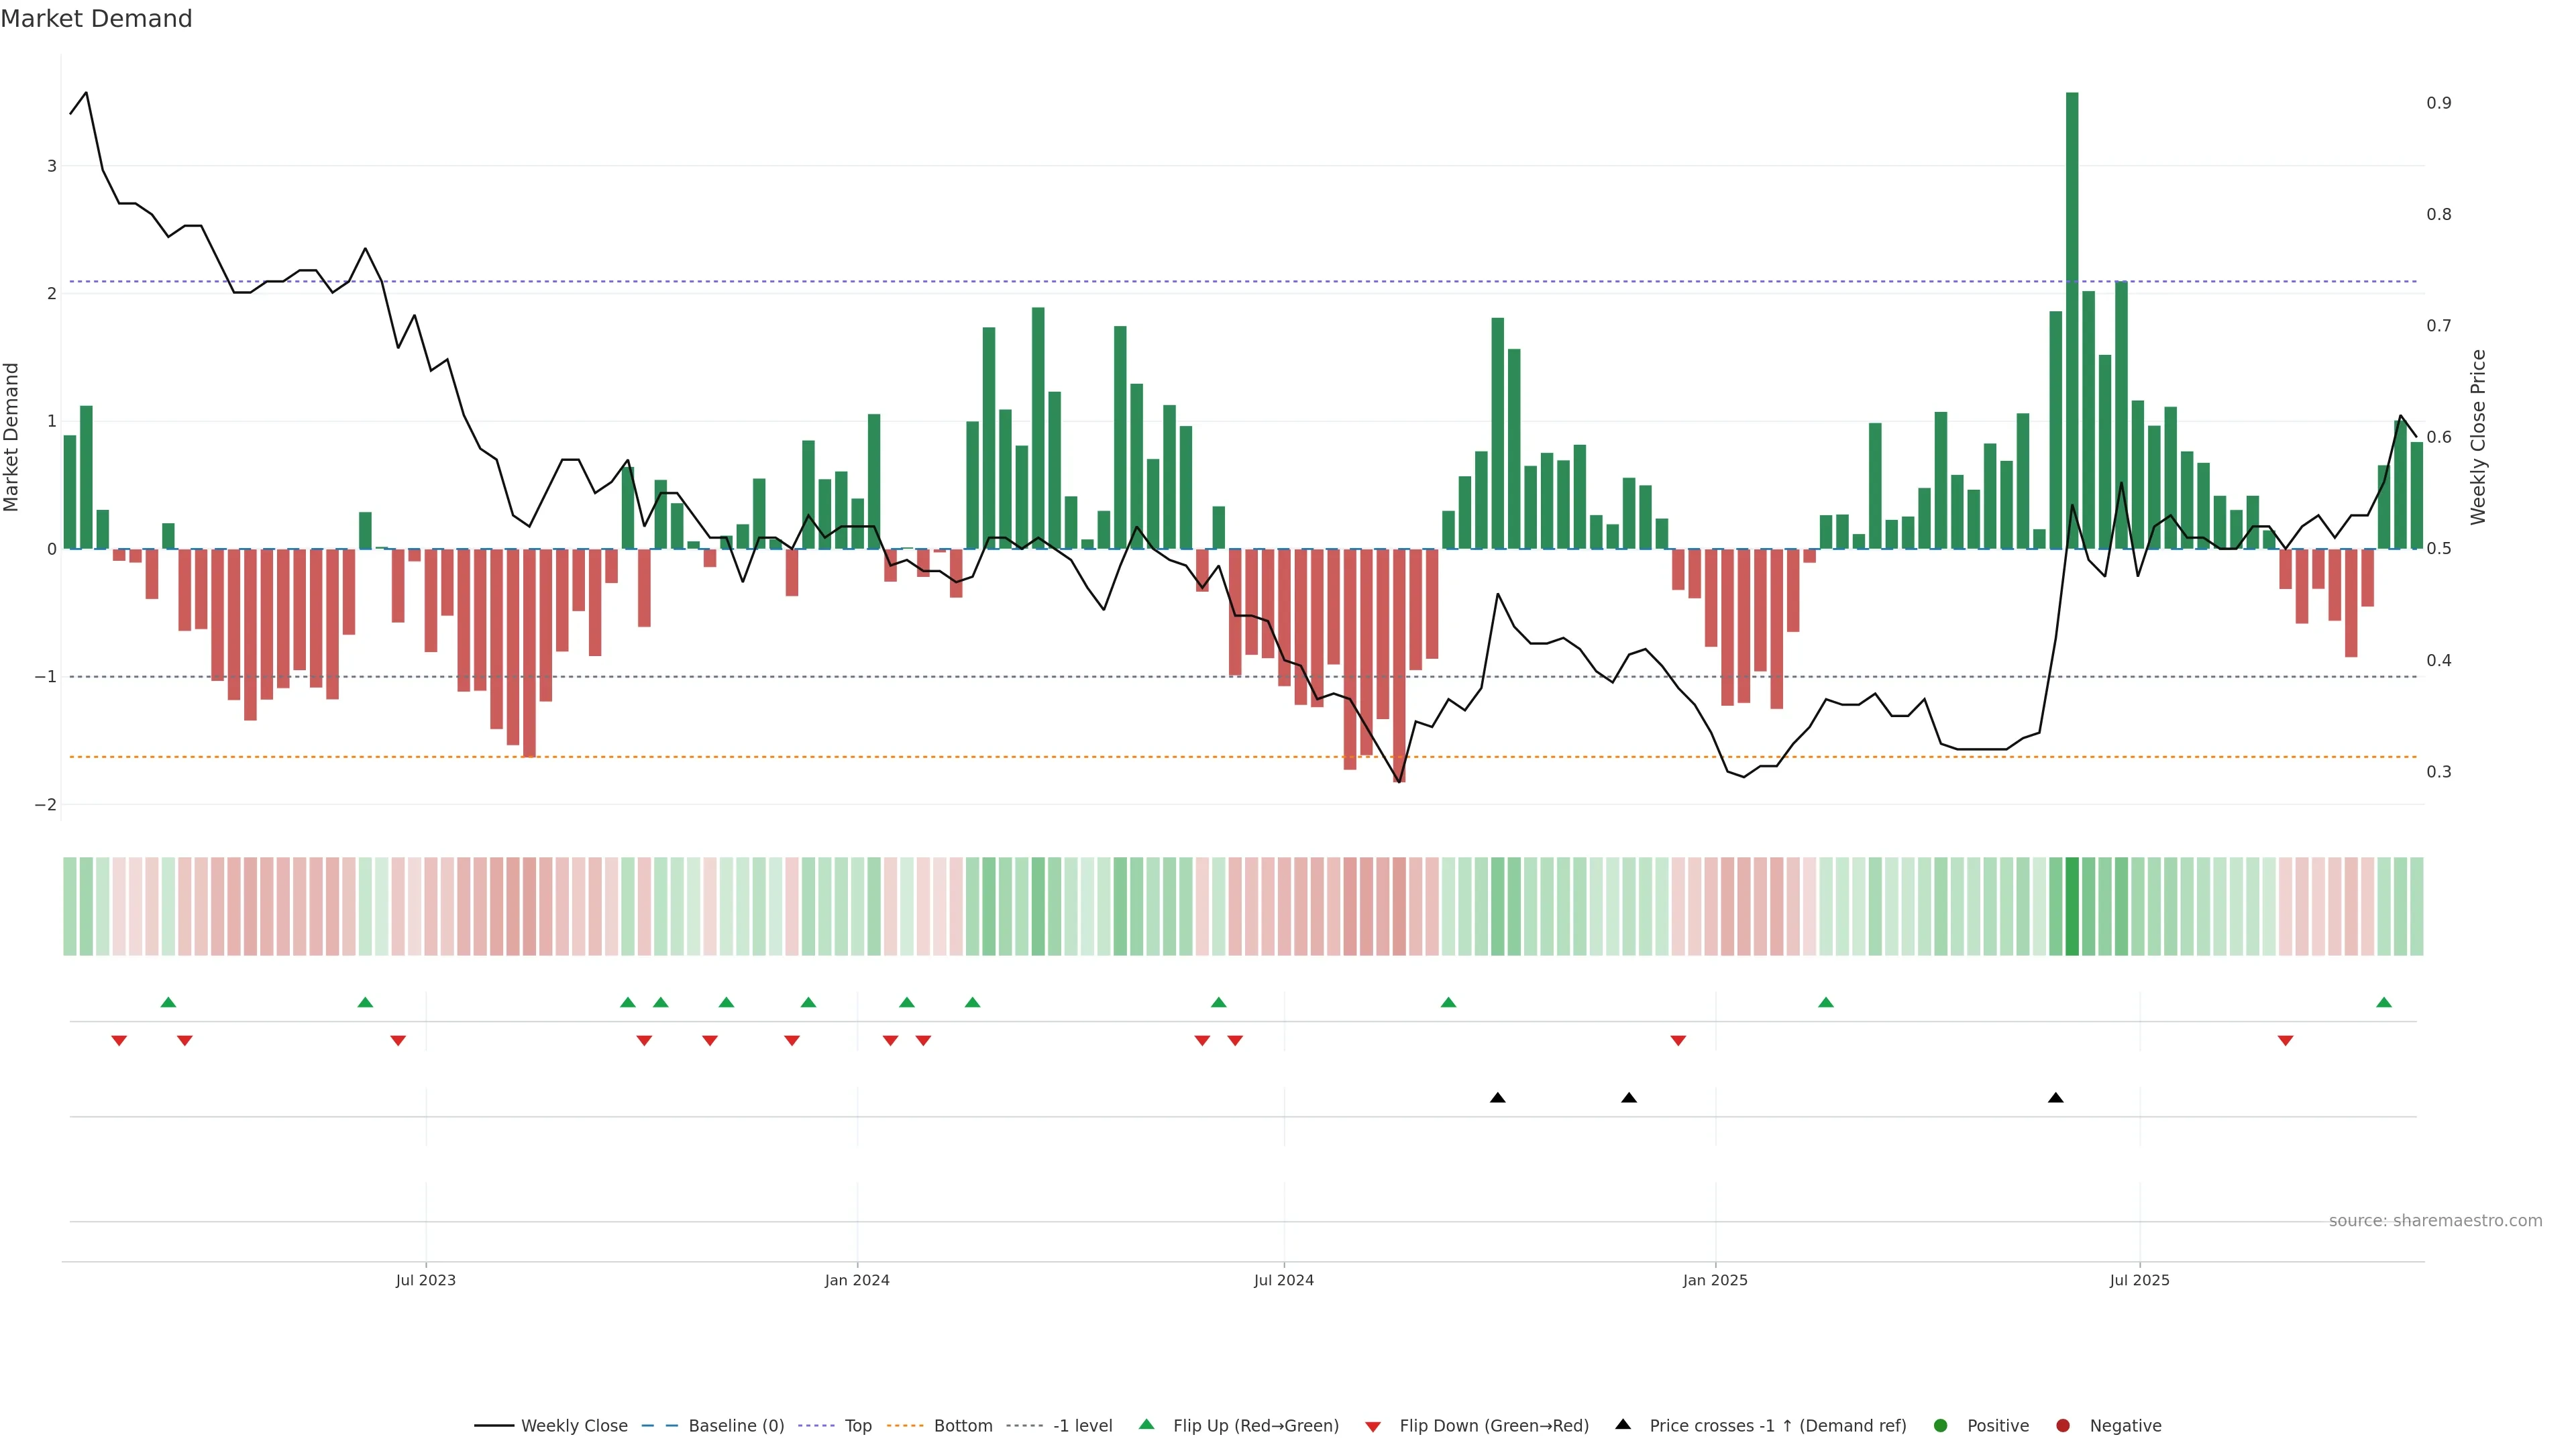Toggle the Top dotted line legend entry
The height and width of the screenshot is (1449, 2576).
[857, 1425]
